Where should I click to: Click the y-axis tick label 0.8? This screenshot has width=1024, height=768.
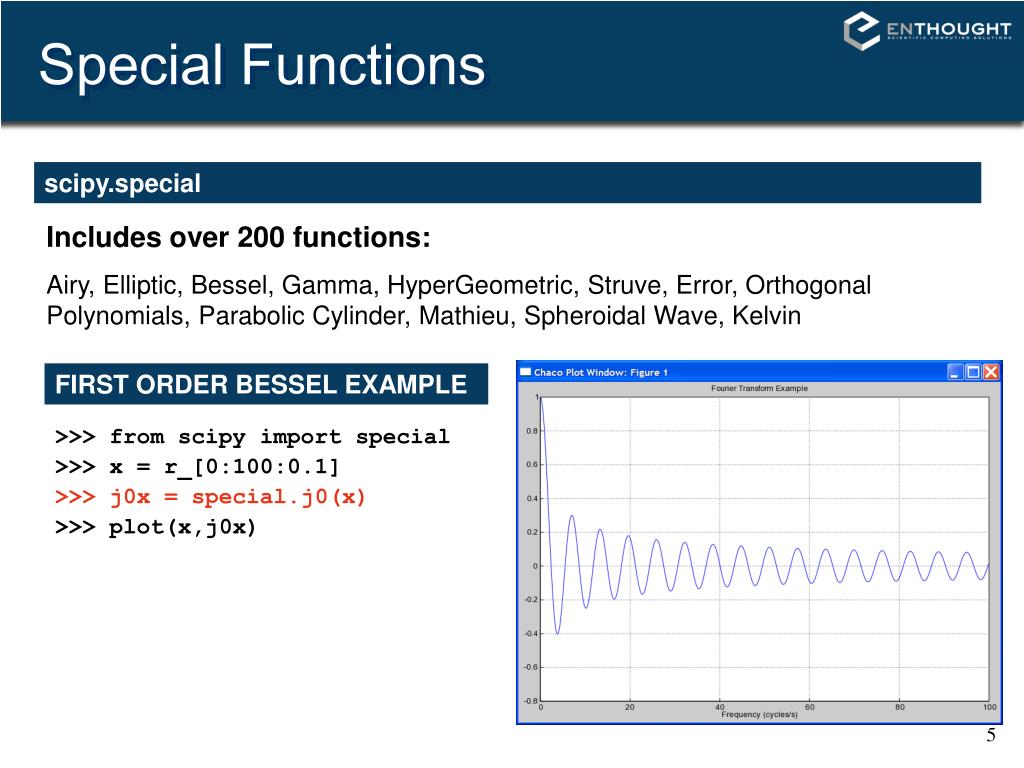point(532,431)
